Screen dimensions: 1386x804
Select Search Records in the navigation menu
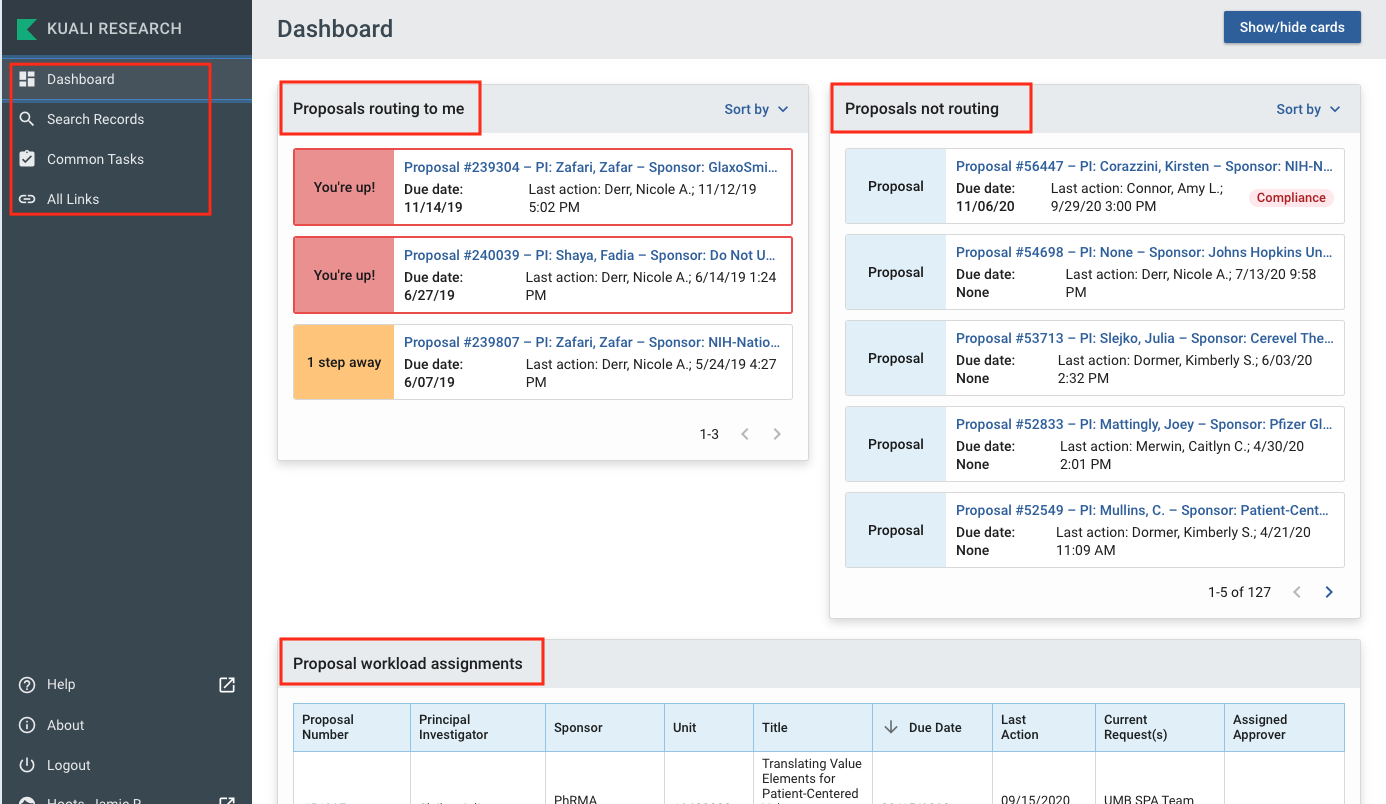coord(93,119)
